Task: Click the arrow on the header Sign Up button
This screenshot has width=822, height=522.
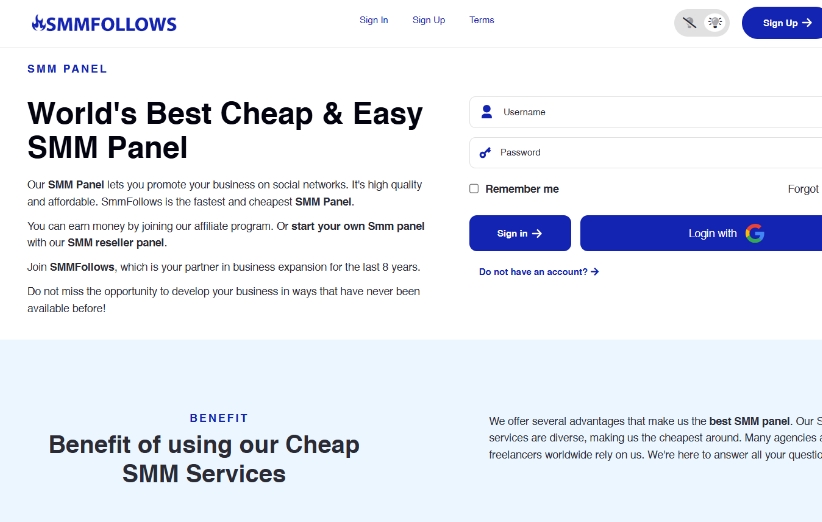Action: point(807,23)
